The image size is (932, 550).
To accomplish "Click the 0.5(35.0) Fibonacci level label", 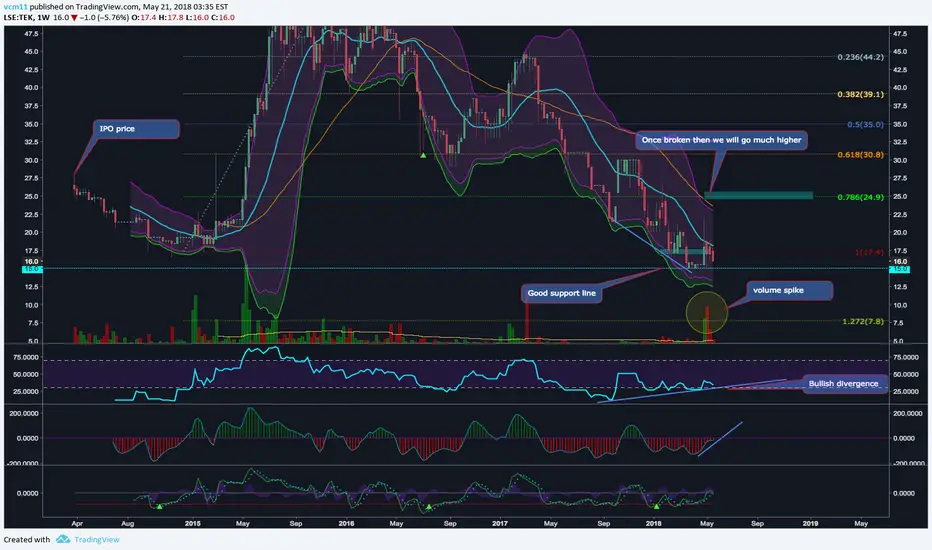I will pos(865,125).
